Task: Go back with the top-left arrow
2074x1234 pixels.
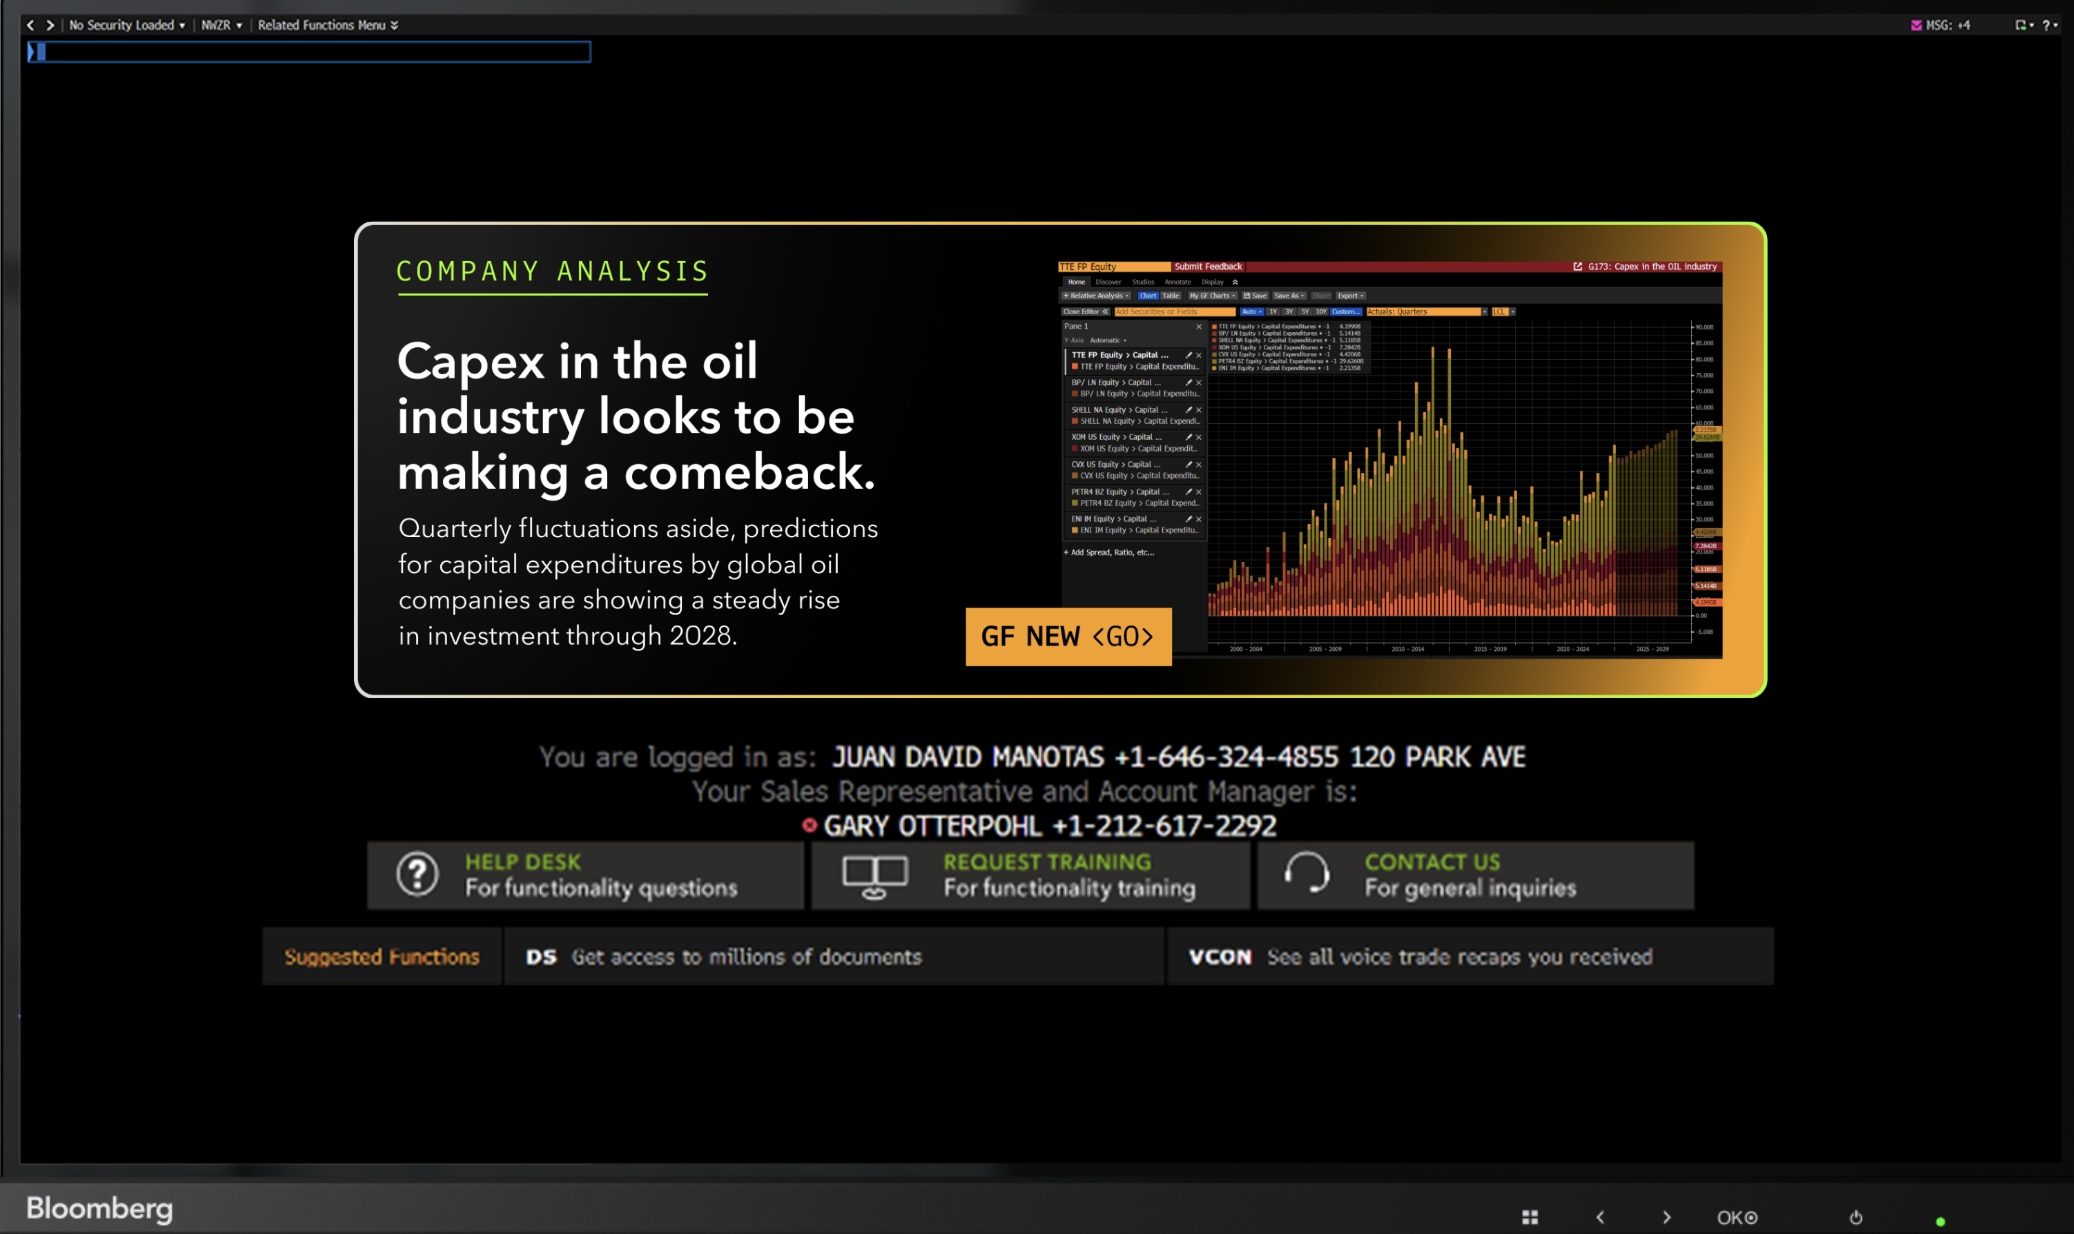Action: tap(30, 25)
